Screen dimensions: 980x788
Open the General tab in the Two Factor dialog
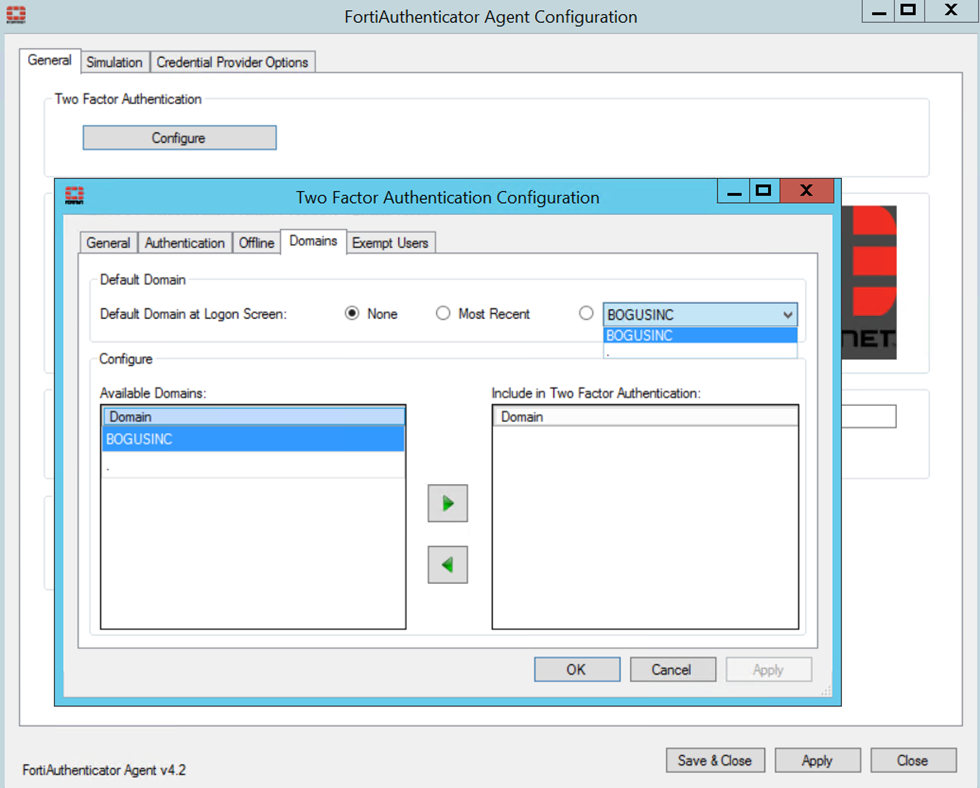108,242
